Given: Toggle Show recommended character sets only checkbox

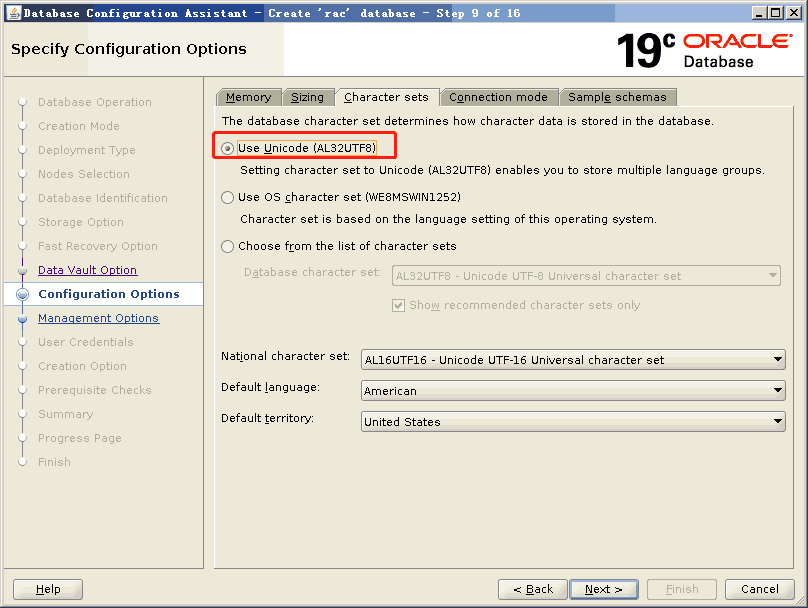Looking at the screenshot, I should coord(398,306).
